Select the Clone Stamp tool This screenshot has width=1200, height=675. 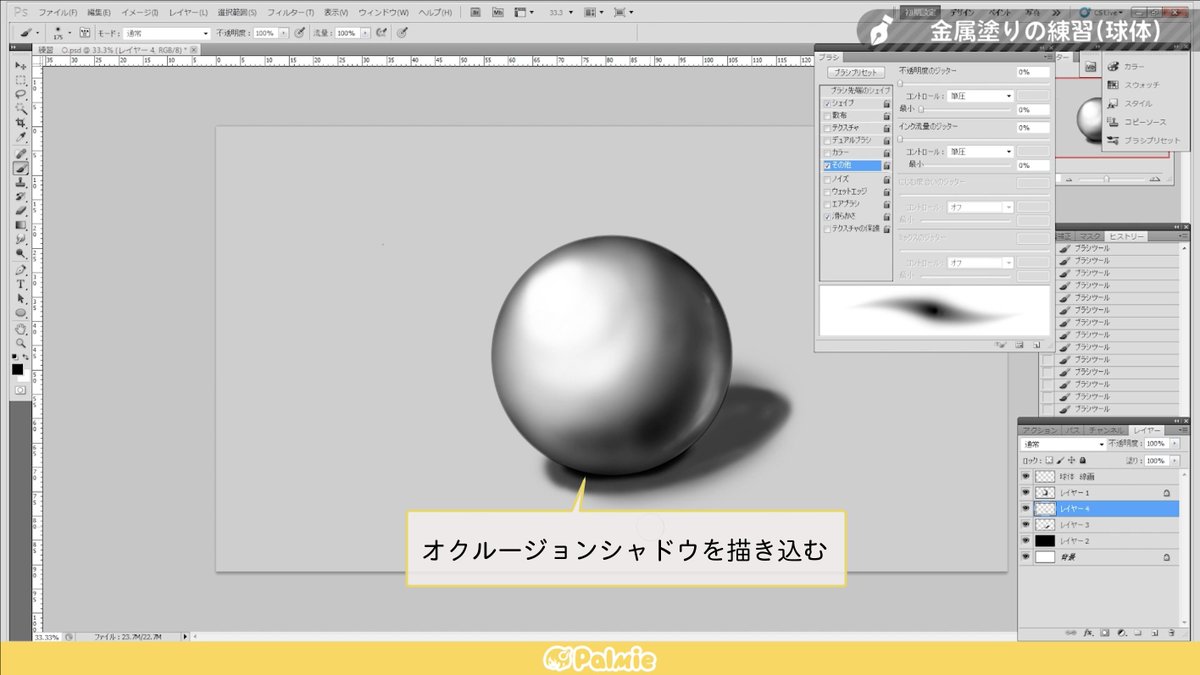tap(20, 182)
